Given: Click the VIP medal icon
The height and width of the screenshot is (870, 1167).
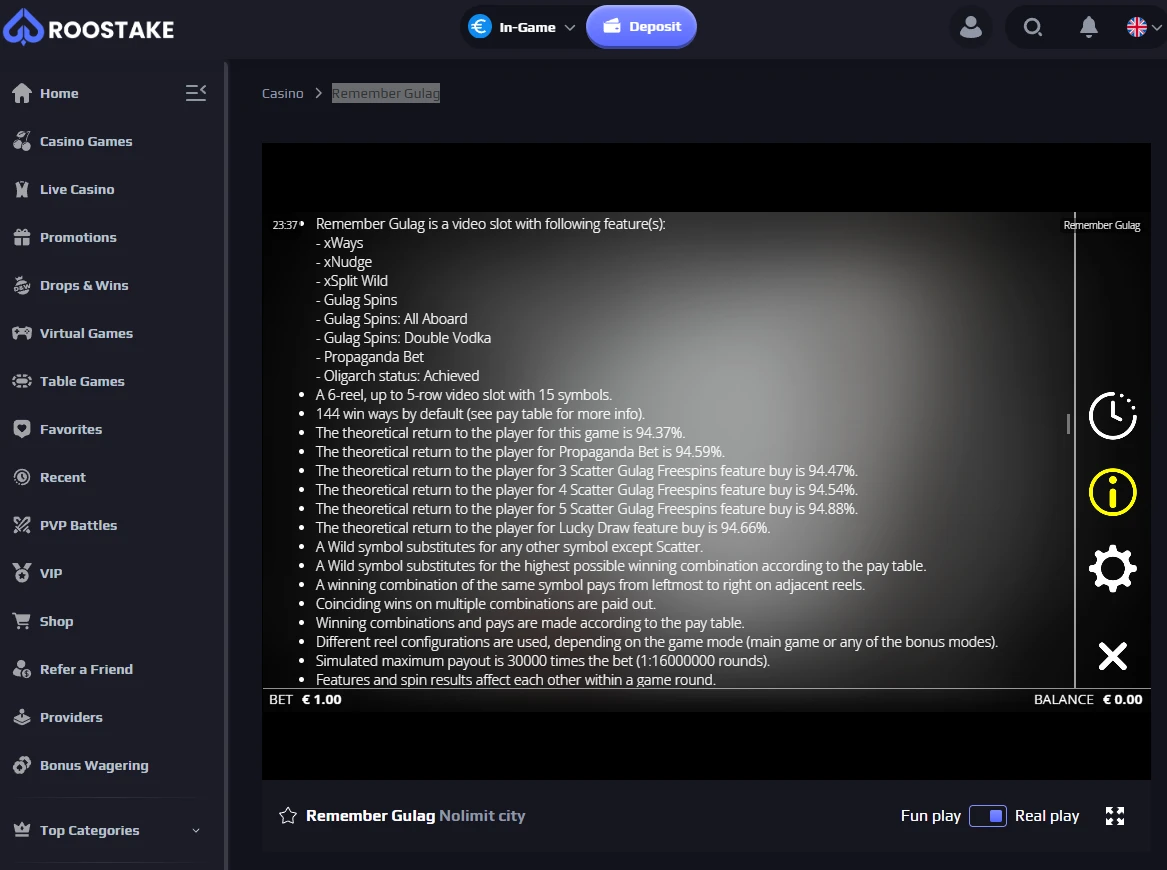Looking at the screenshot, I should [x=22, y=572].
